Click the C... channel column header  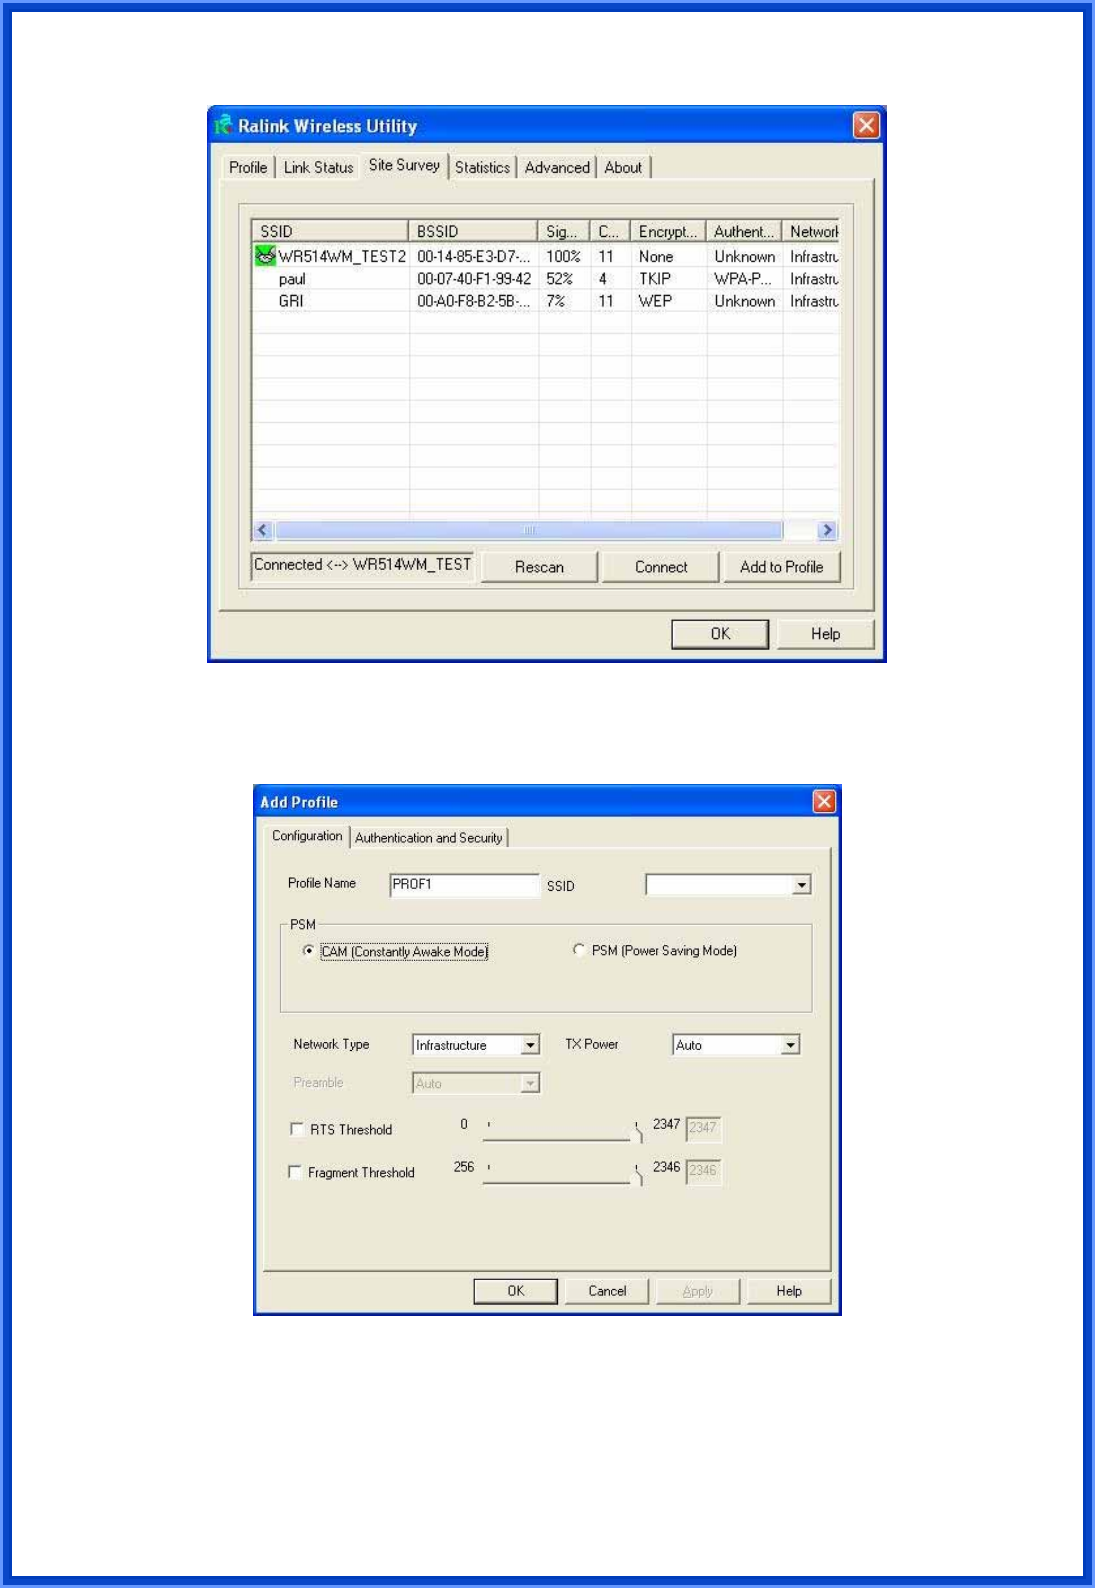610,231
